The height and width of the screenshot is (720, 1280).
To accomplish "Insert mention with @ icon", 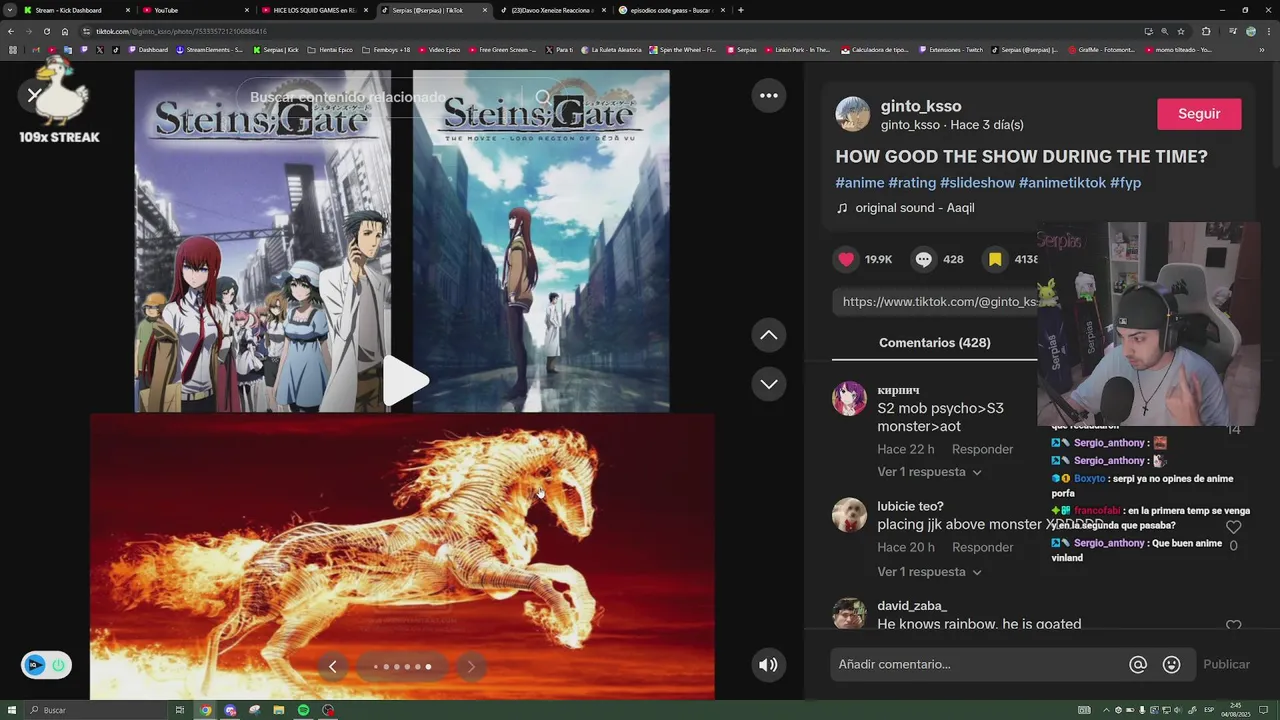I will pos(1138,664).
